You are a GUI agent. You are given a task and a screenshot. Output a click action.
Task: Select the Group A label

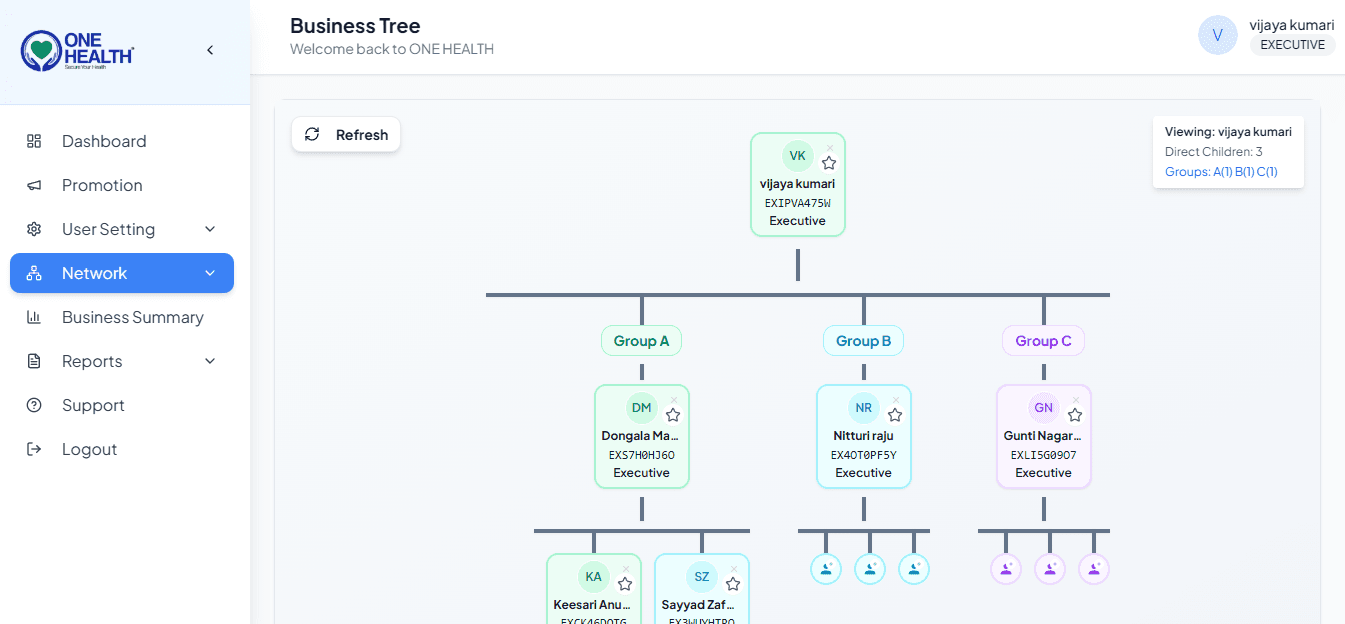642,341
